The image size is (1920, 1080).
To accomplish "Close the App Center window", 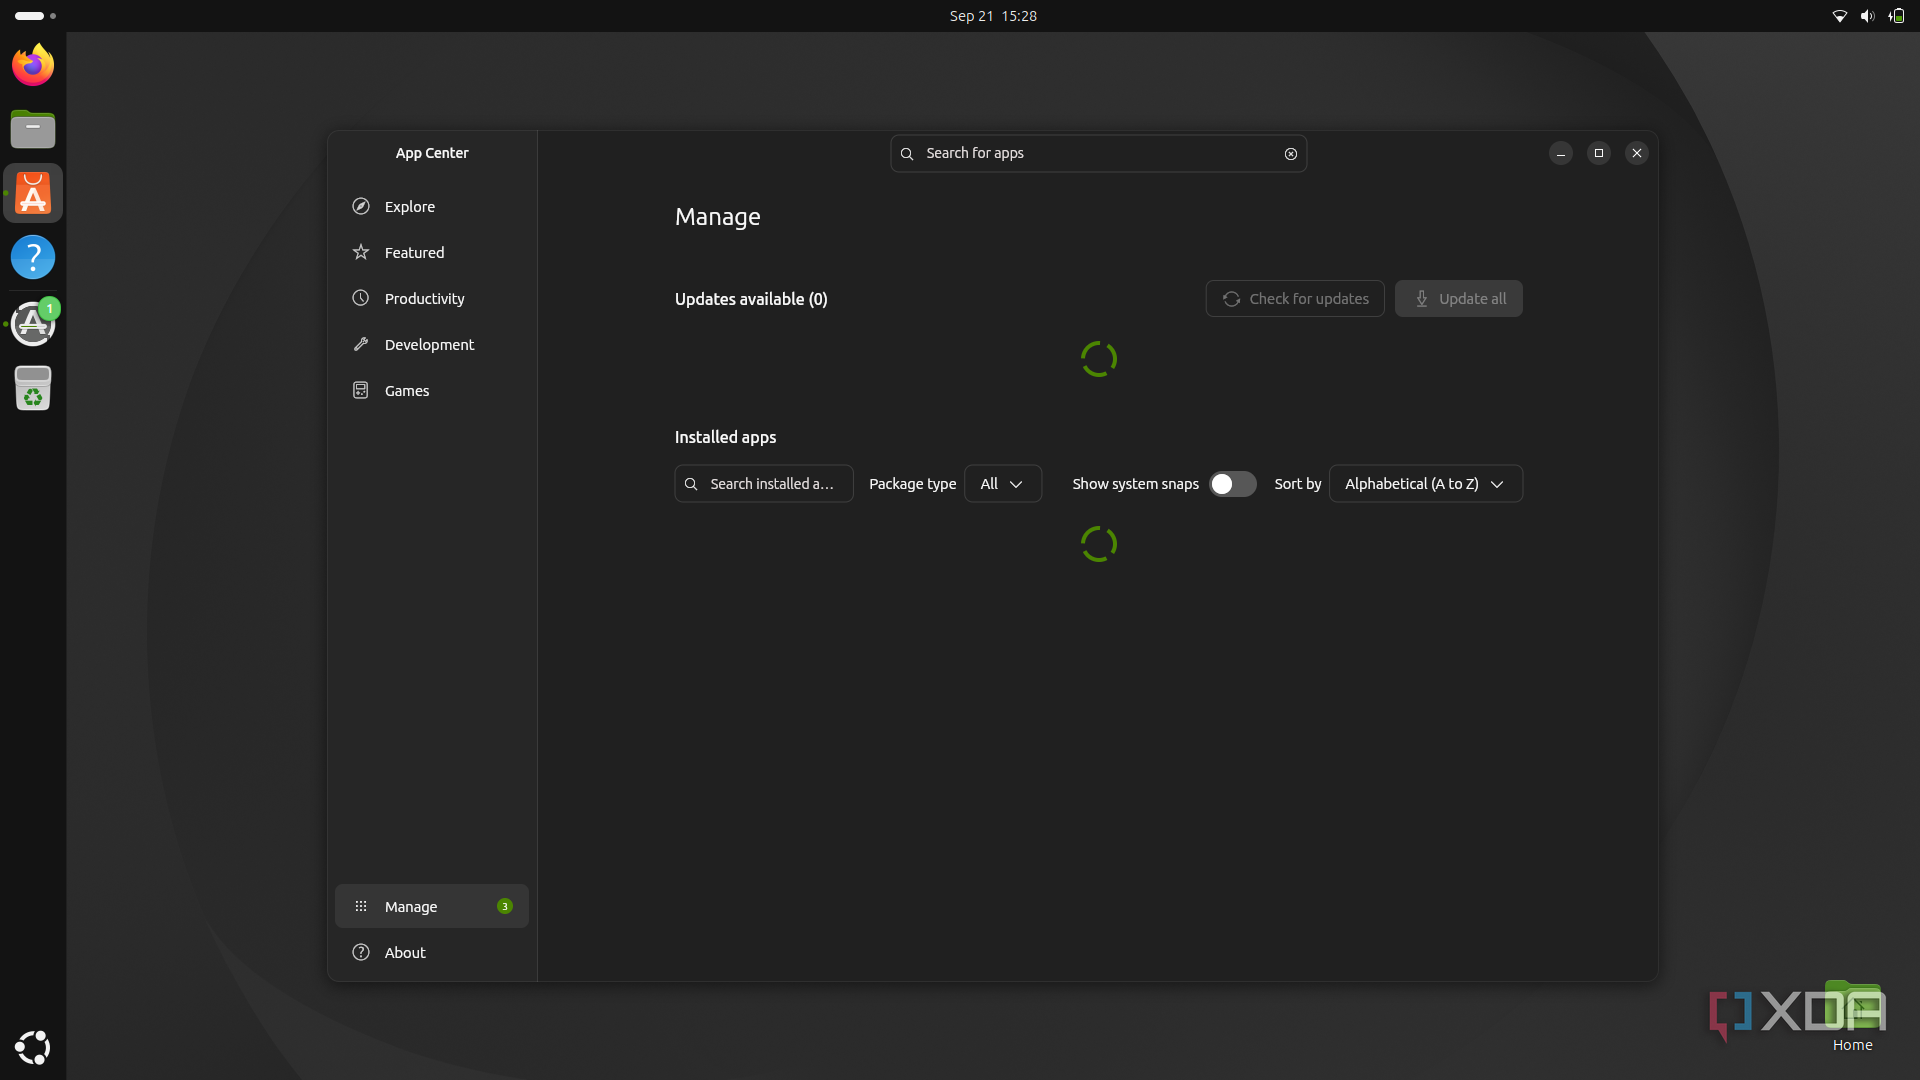I will [1637, 153].
